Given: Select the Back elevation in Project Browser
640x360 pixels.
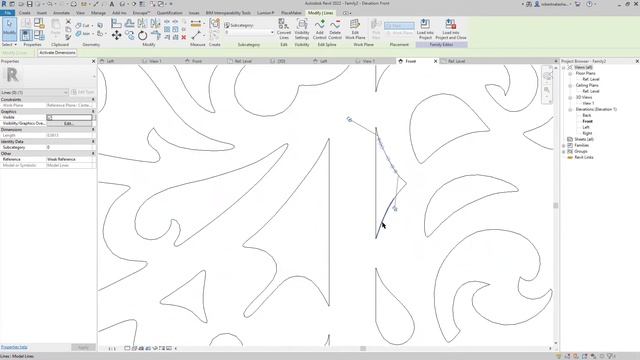Looking at the screenshot, I should click(587, 116).
